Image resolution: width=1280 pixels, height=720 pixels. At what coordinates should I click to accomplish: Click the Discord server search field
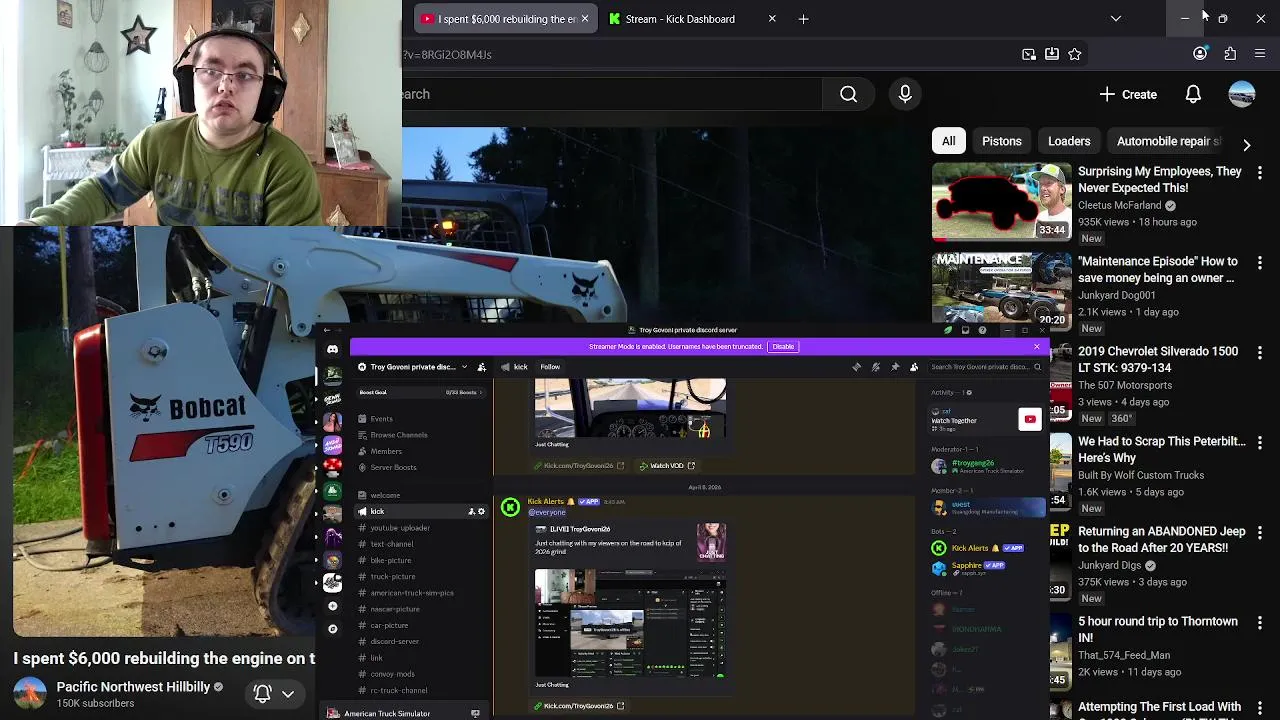coord(985,367)
